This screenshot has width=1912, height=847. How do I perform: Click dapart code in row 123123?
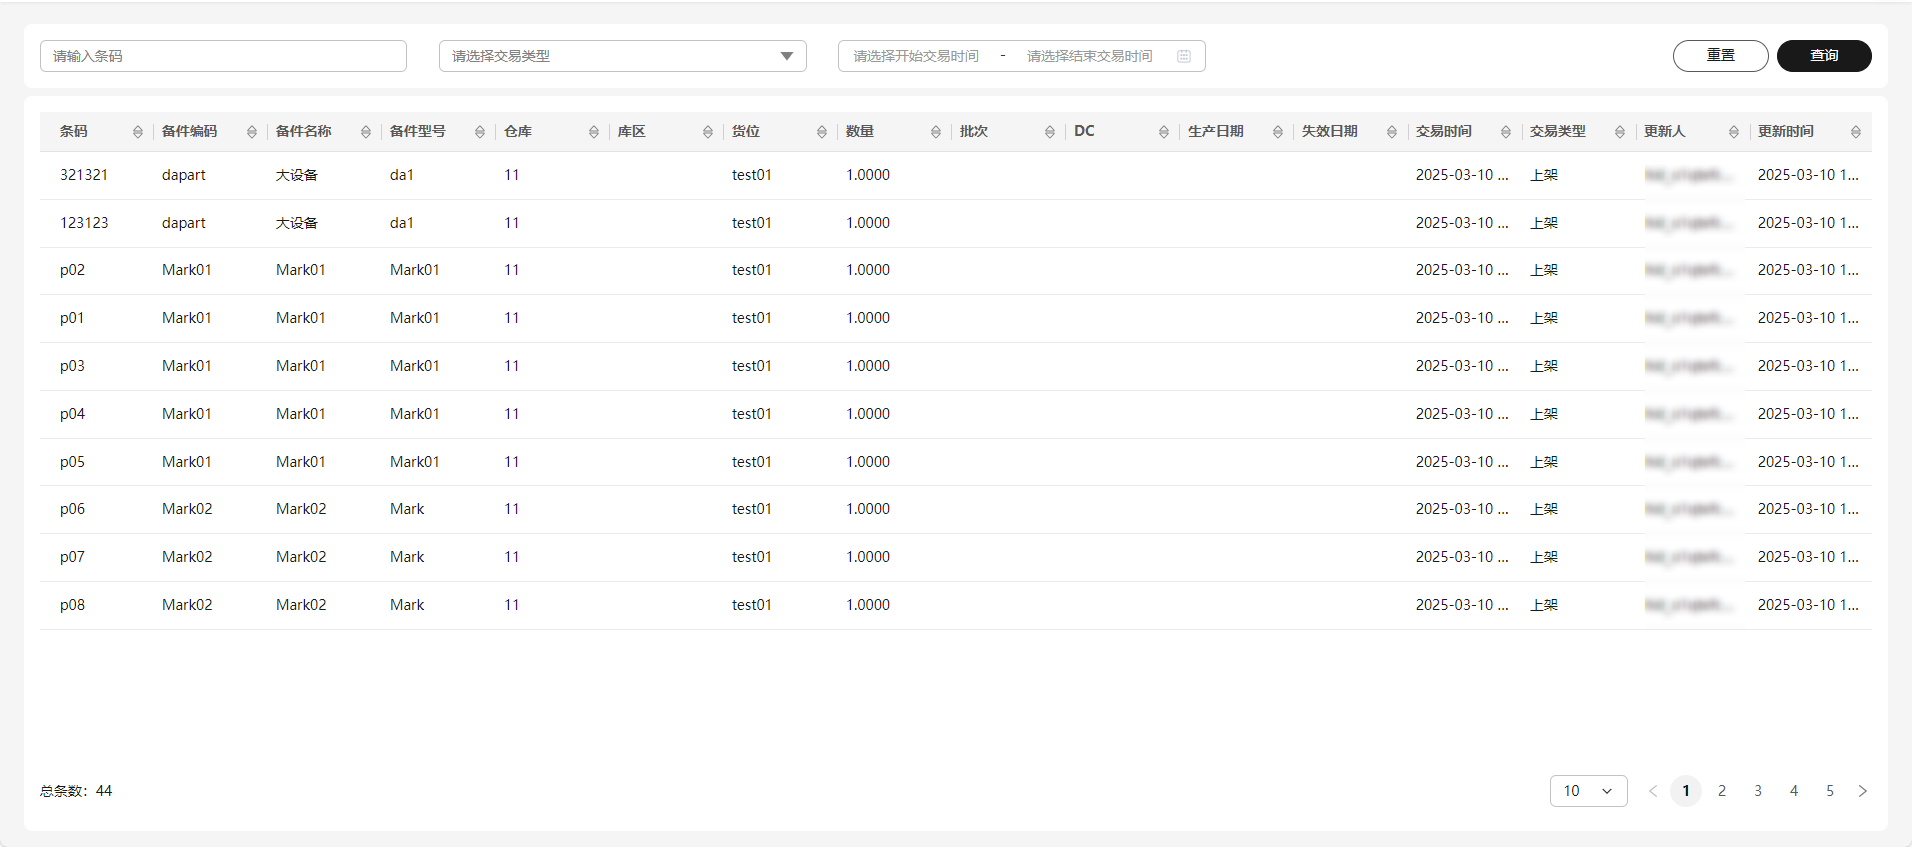coord(184,223)
